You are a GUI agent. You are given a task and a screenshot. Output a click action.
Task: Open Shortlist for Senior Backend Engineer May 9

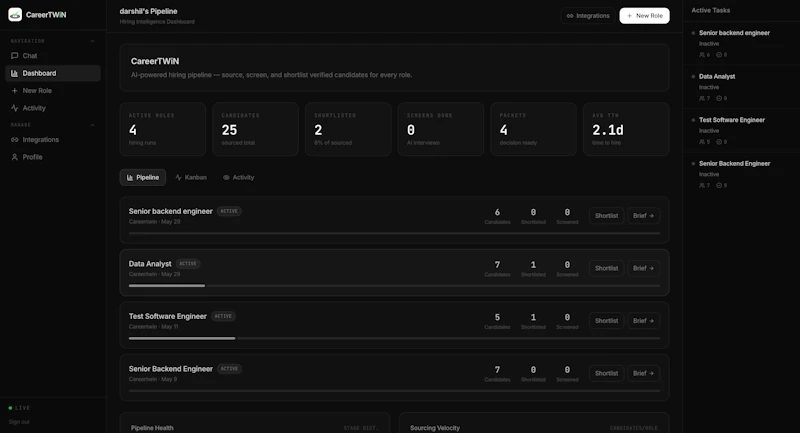pyautogui.click(x=606, y=373)
